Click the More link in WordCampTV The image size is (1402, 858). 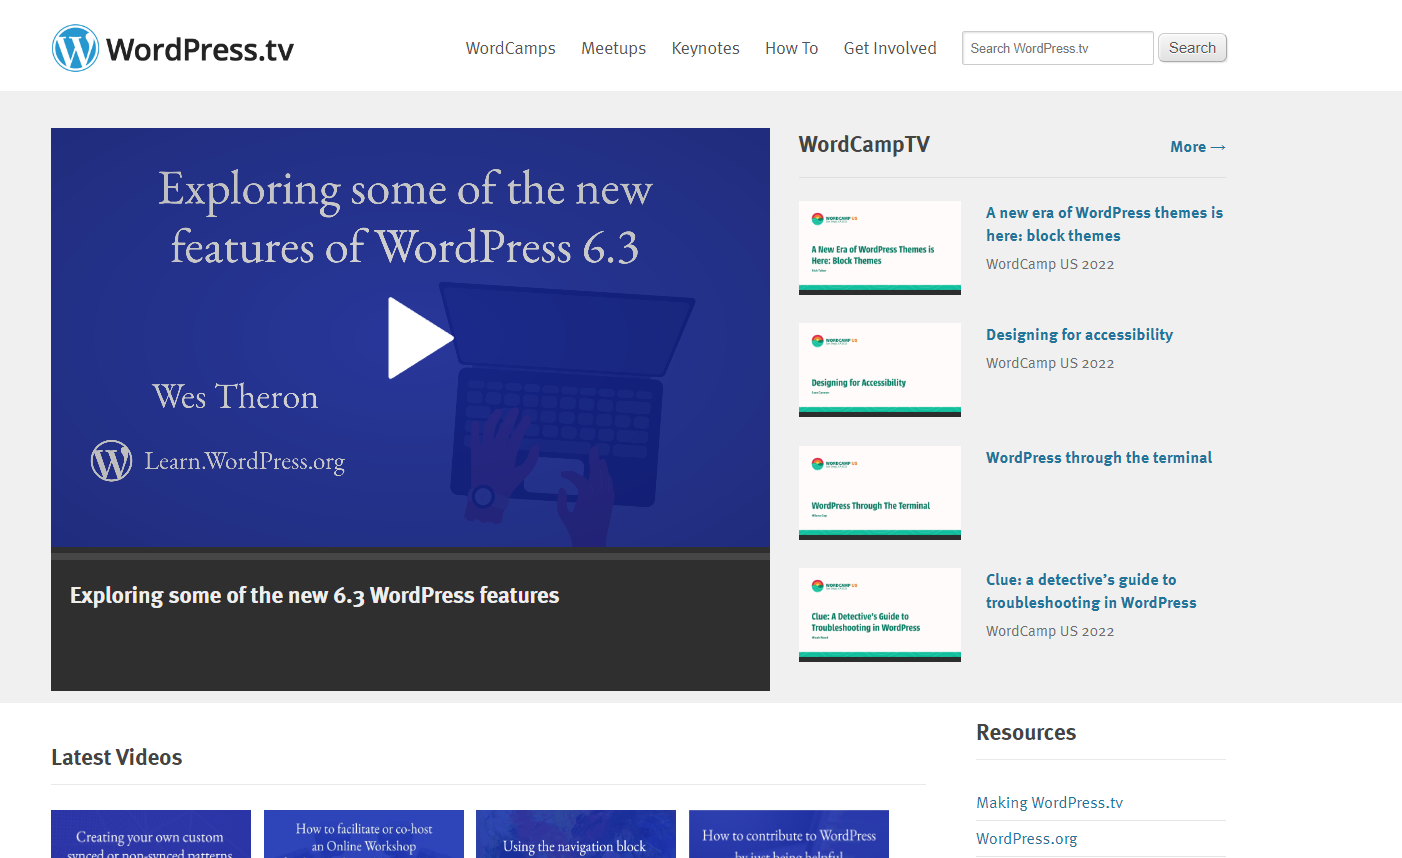[x=1197, y=147]
